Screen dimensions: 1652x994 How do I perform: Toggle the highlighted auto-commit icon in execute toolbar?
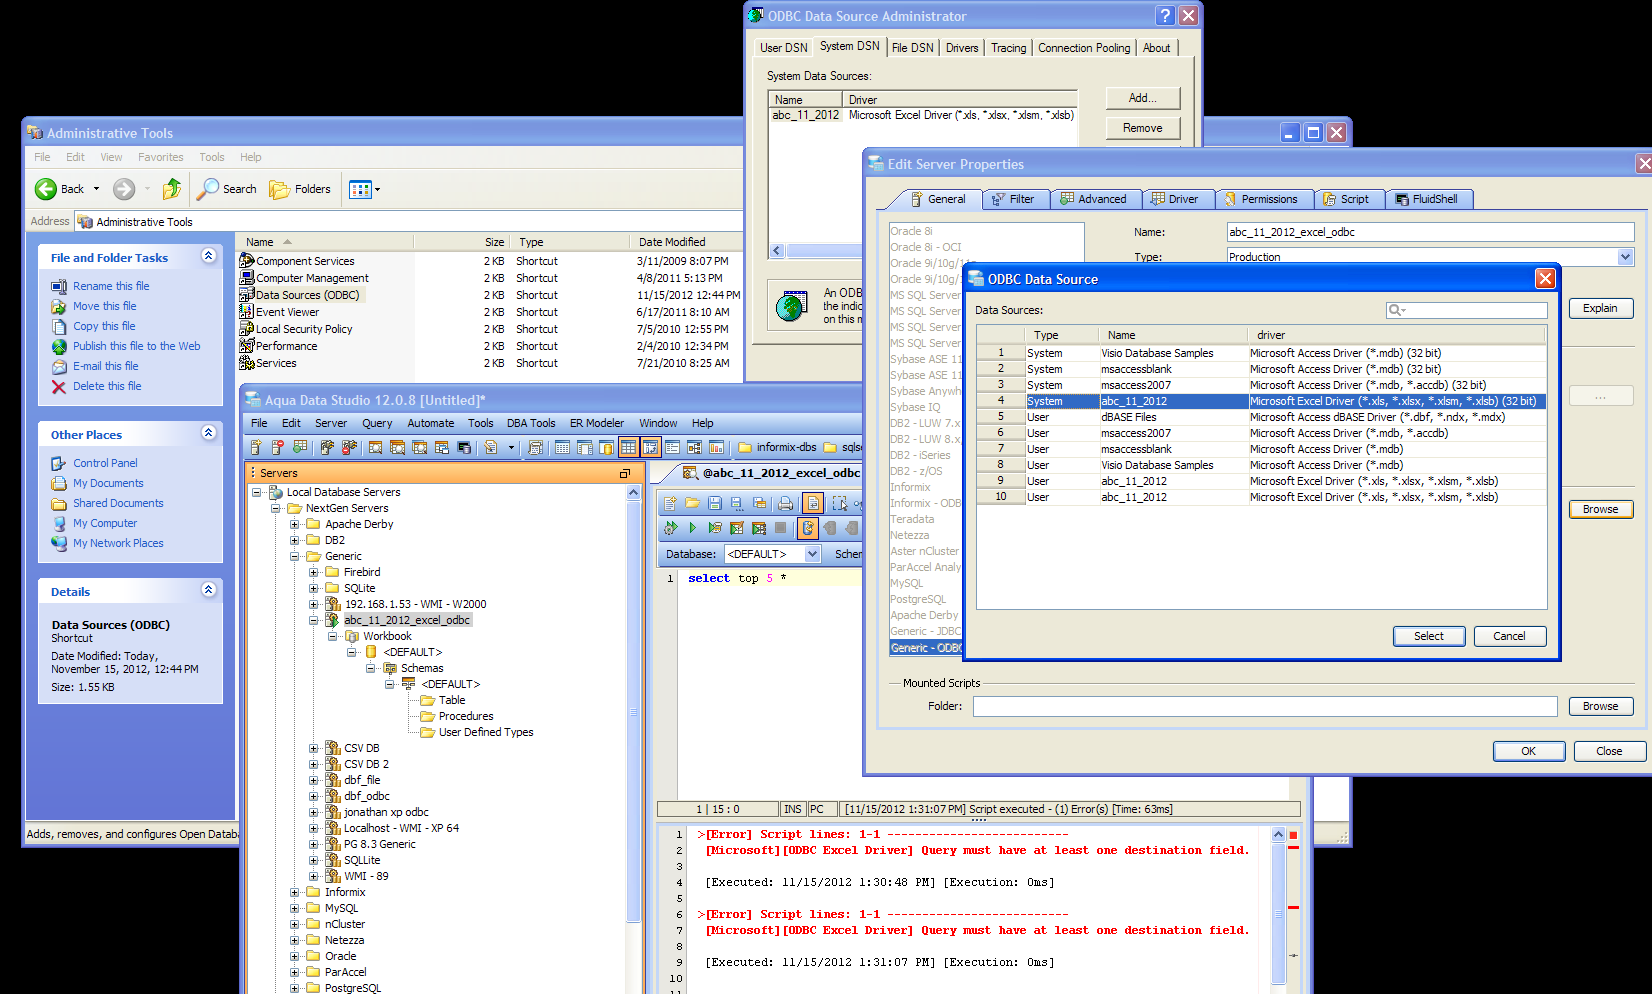click(x=807, y=528)
